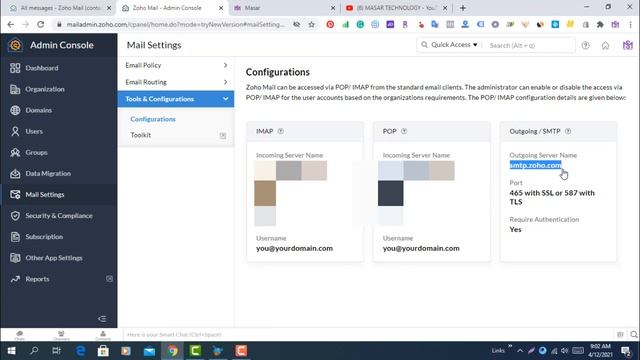Open the Mail app from taskbar
Screen dimensions: 640x360
(x=149, y=351)
